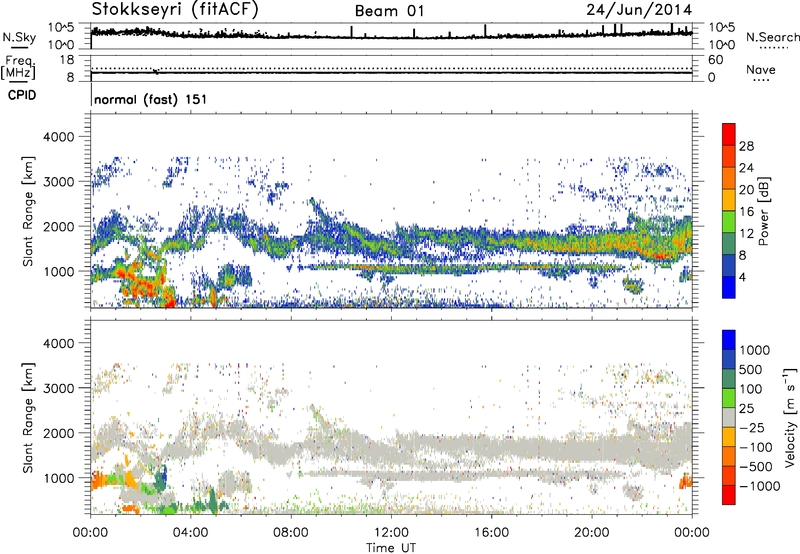Click the '2000' tick of velocity panel
800x554 pixels.
58,433
